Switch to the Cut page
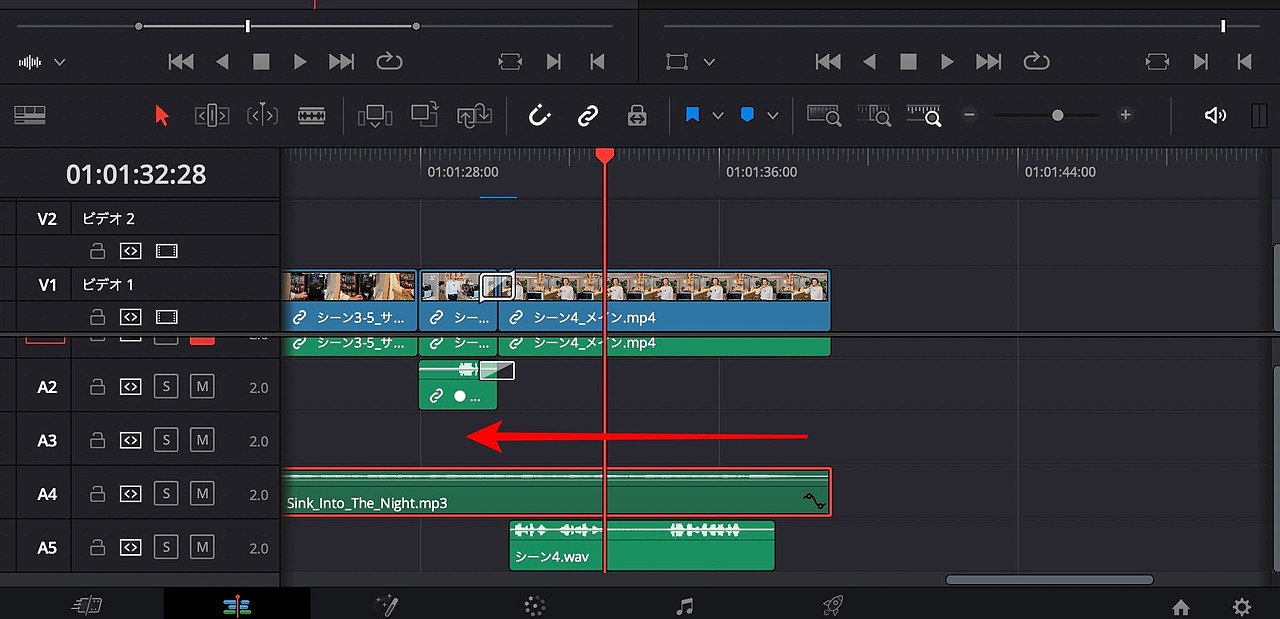Image resolution: width=1280 pixels, height=619 pixels. [87, 605]
